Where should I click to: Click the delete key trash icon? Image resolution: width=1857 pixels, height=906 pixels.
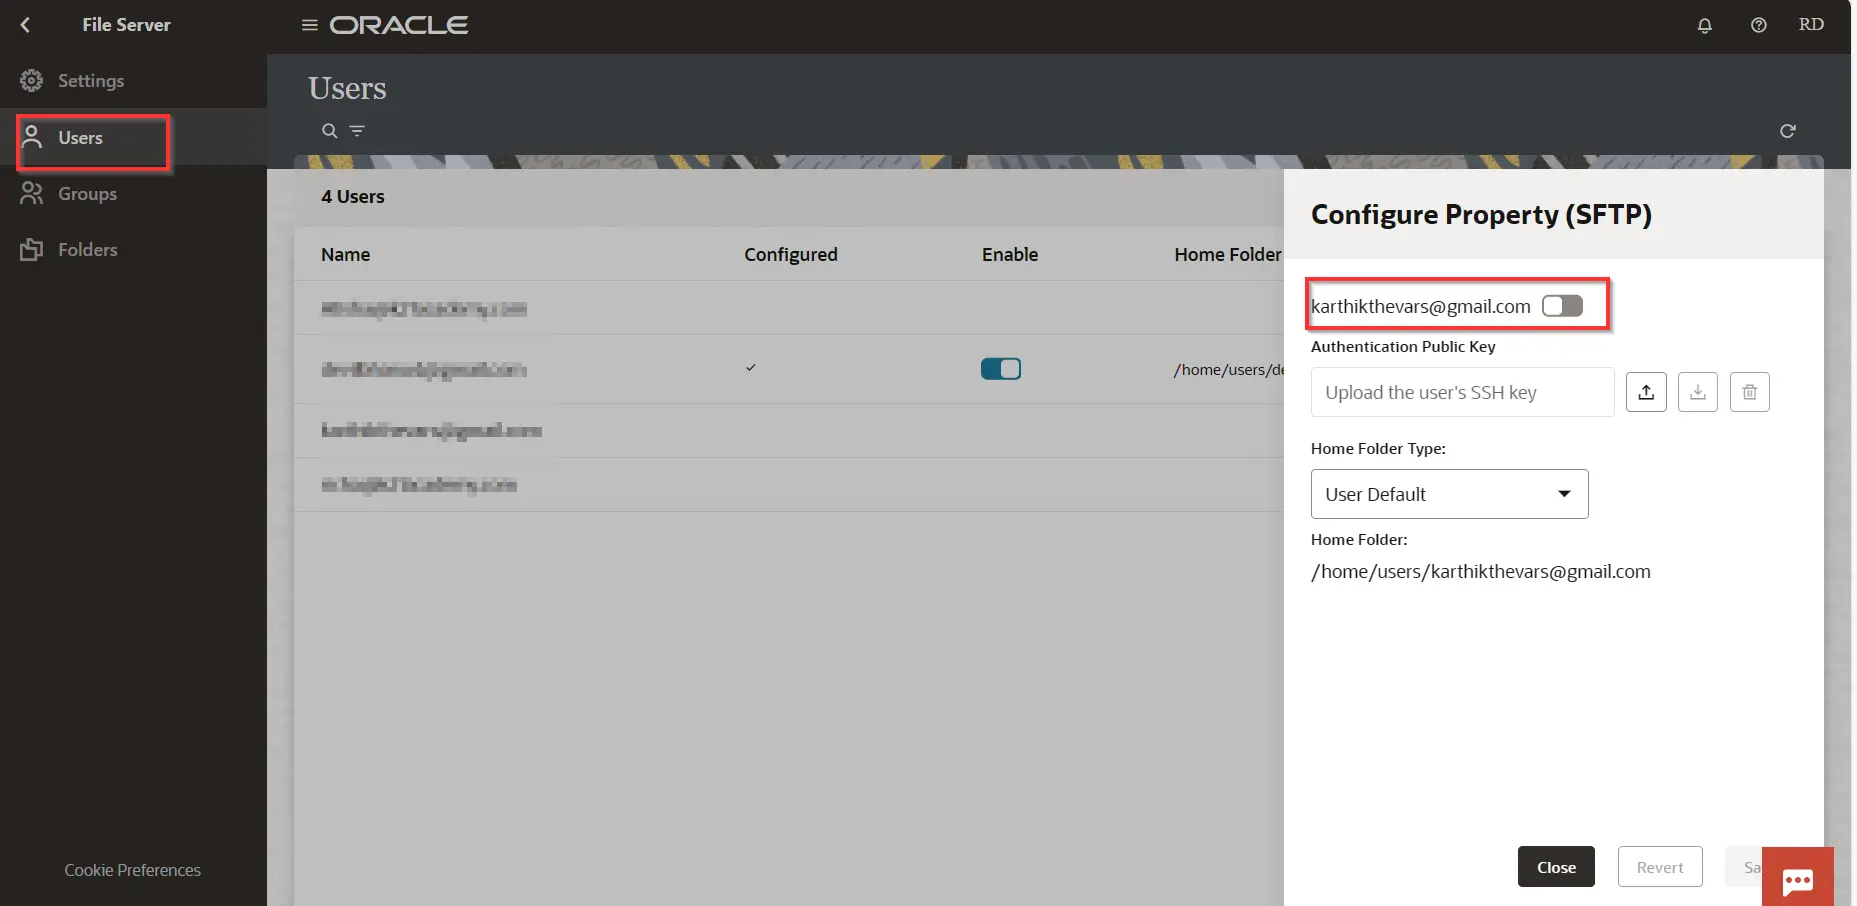(1749, 392)
